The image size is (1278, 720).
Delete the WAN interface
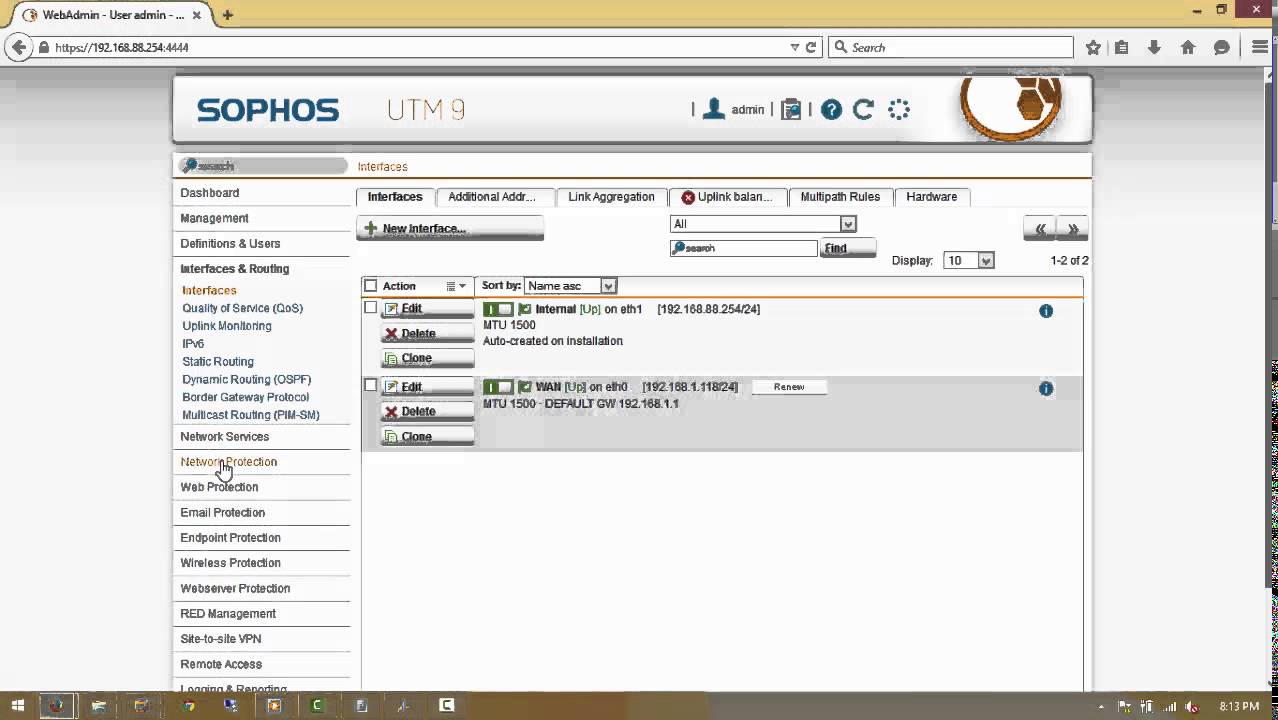[427, 412]
